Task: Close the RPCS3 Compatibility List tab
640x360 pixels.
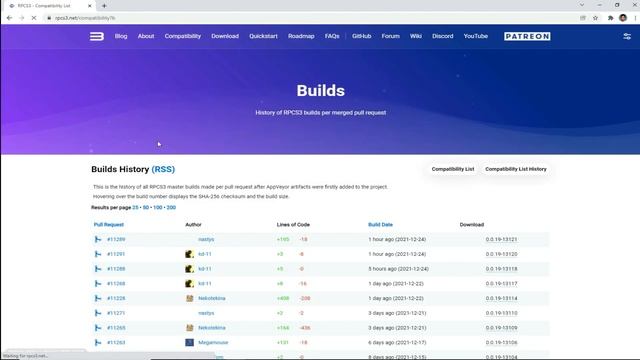Action: point(90,6)
